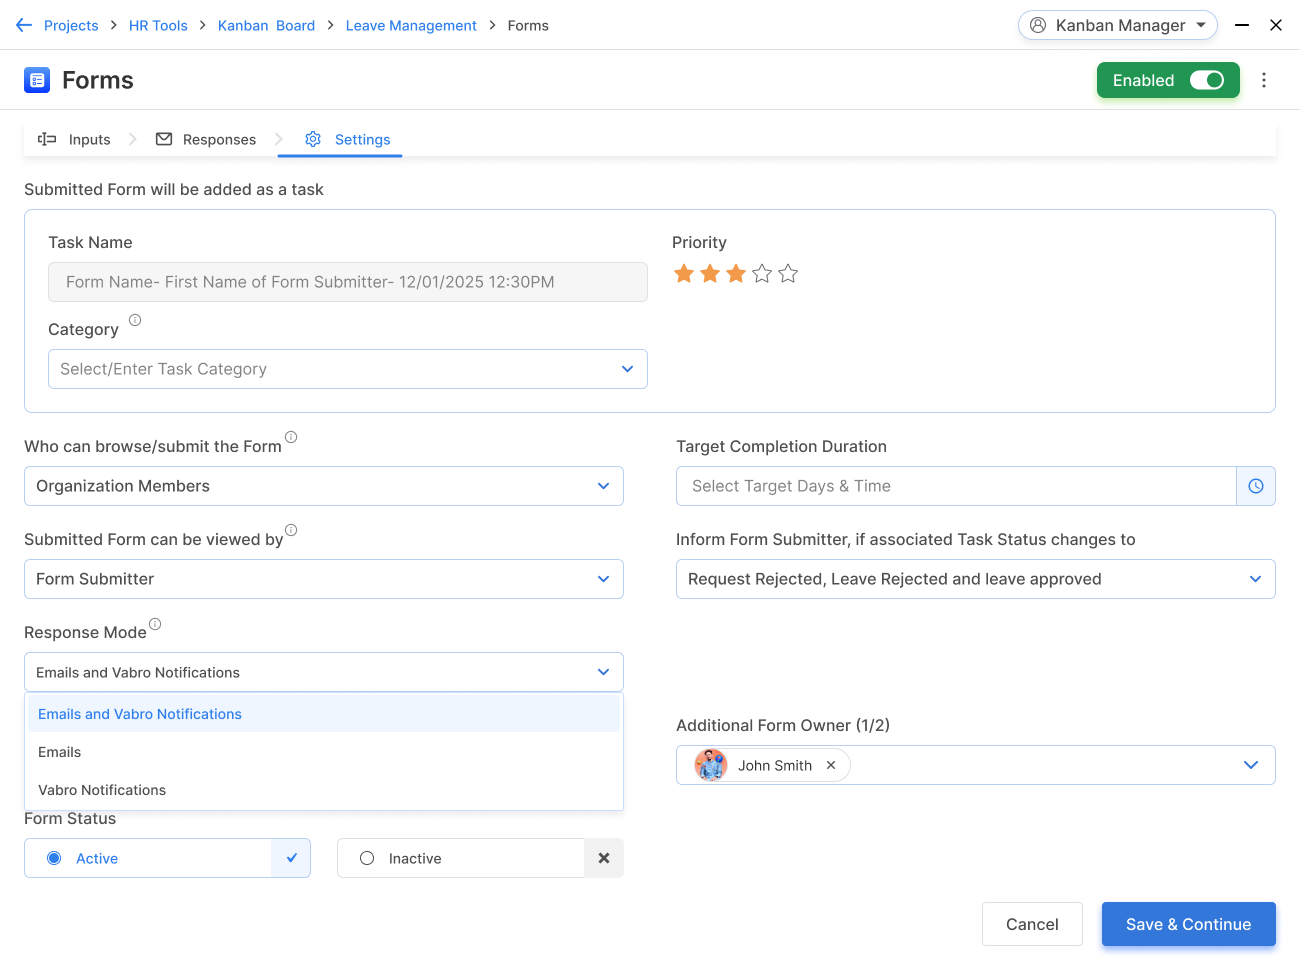Set priority to five stars

788,273
